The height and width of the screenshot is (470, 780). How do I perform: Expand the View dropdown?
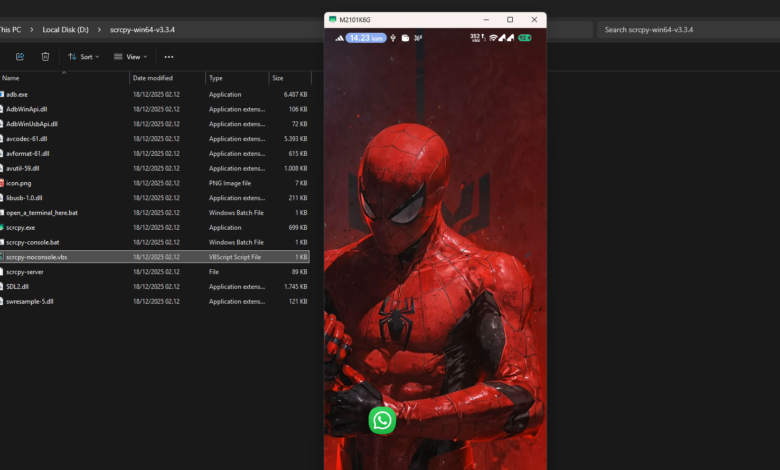130,57
